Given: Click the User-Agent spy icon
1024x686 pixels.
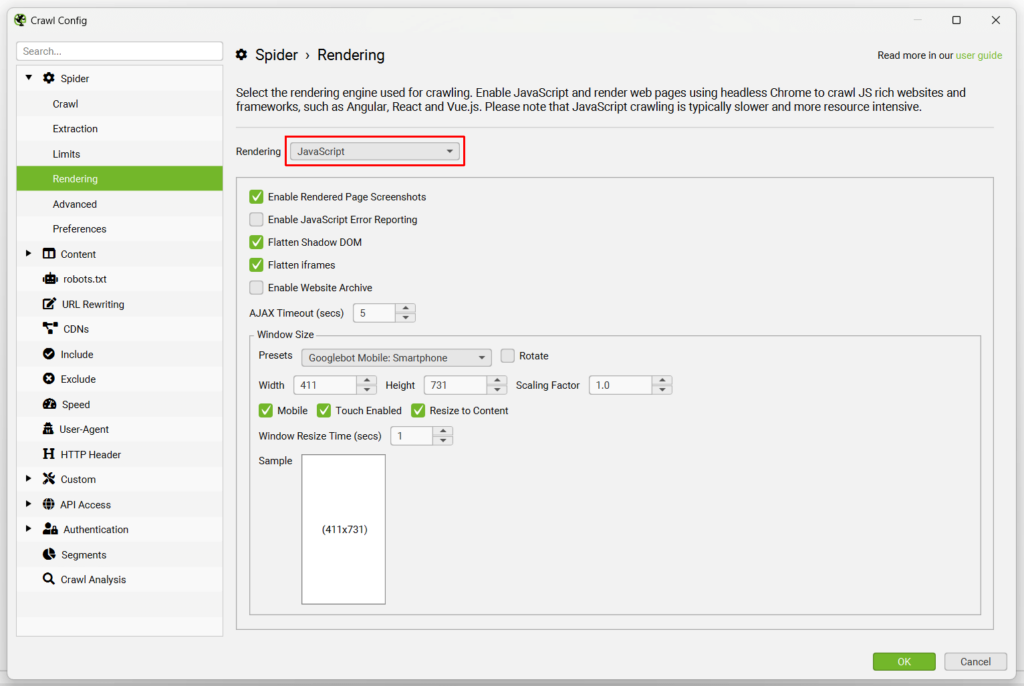Looking at the screenshot, I should pyautogui.click(x=49, y=429).
